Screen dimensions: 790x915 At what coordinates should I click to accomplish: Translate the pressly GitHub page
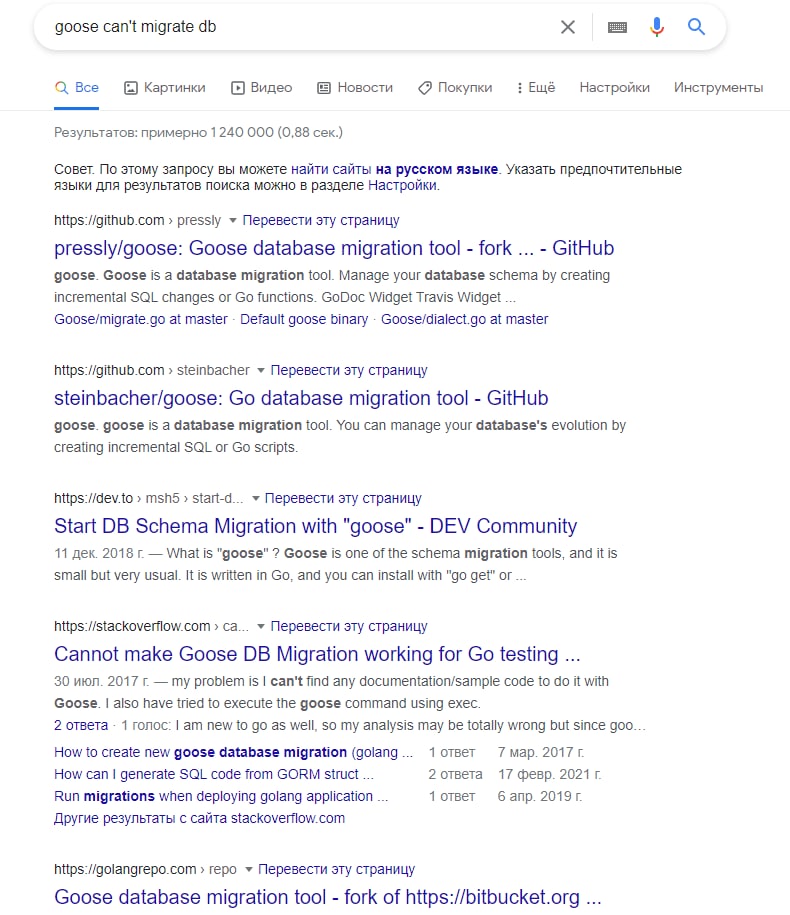321,221
